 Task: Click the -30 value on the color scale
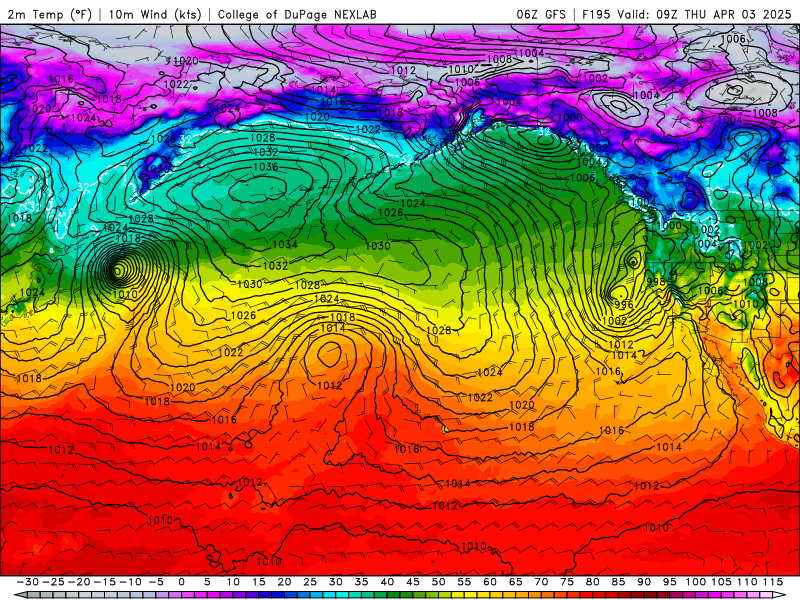pyautogui.click(x=28, y=582)
